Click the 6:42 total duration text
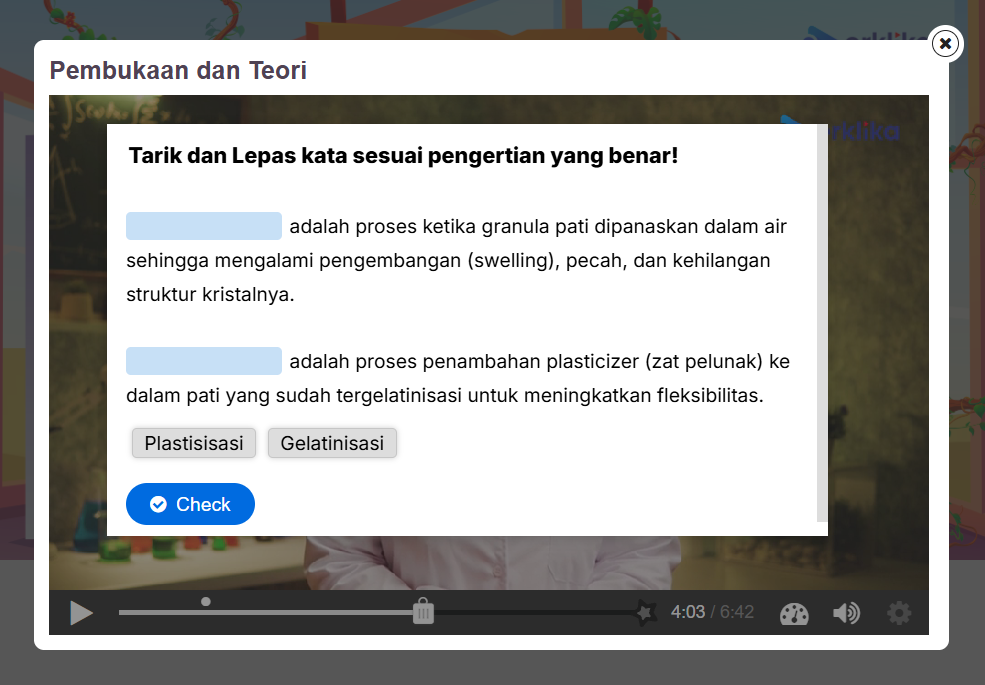 pos(737,612)
